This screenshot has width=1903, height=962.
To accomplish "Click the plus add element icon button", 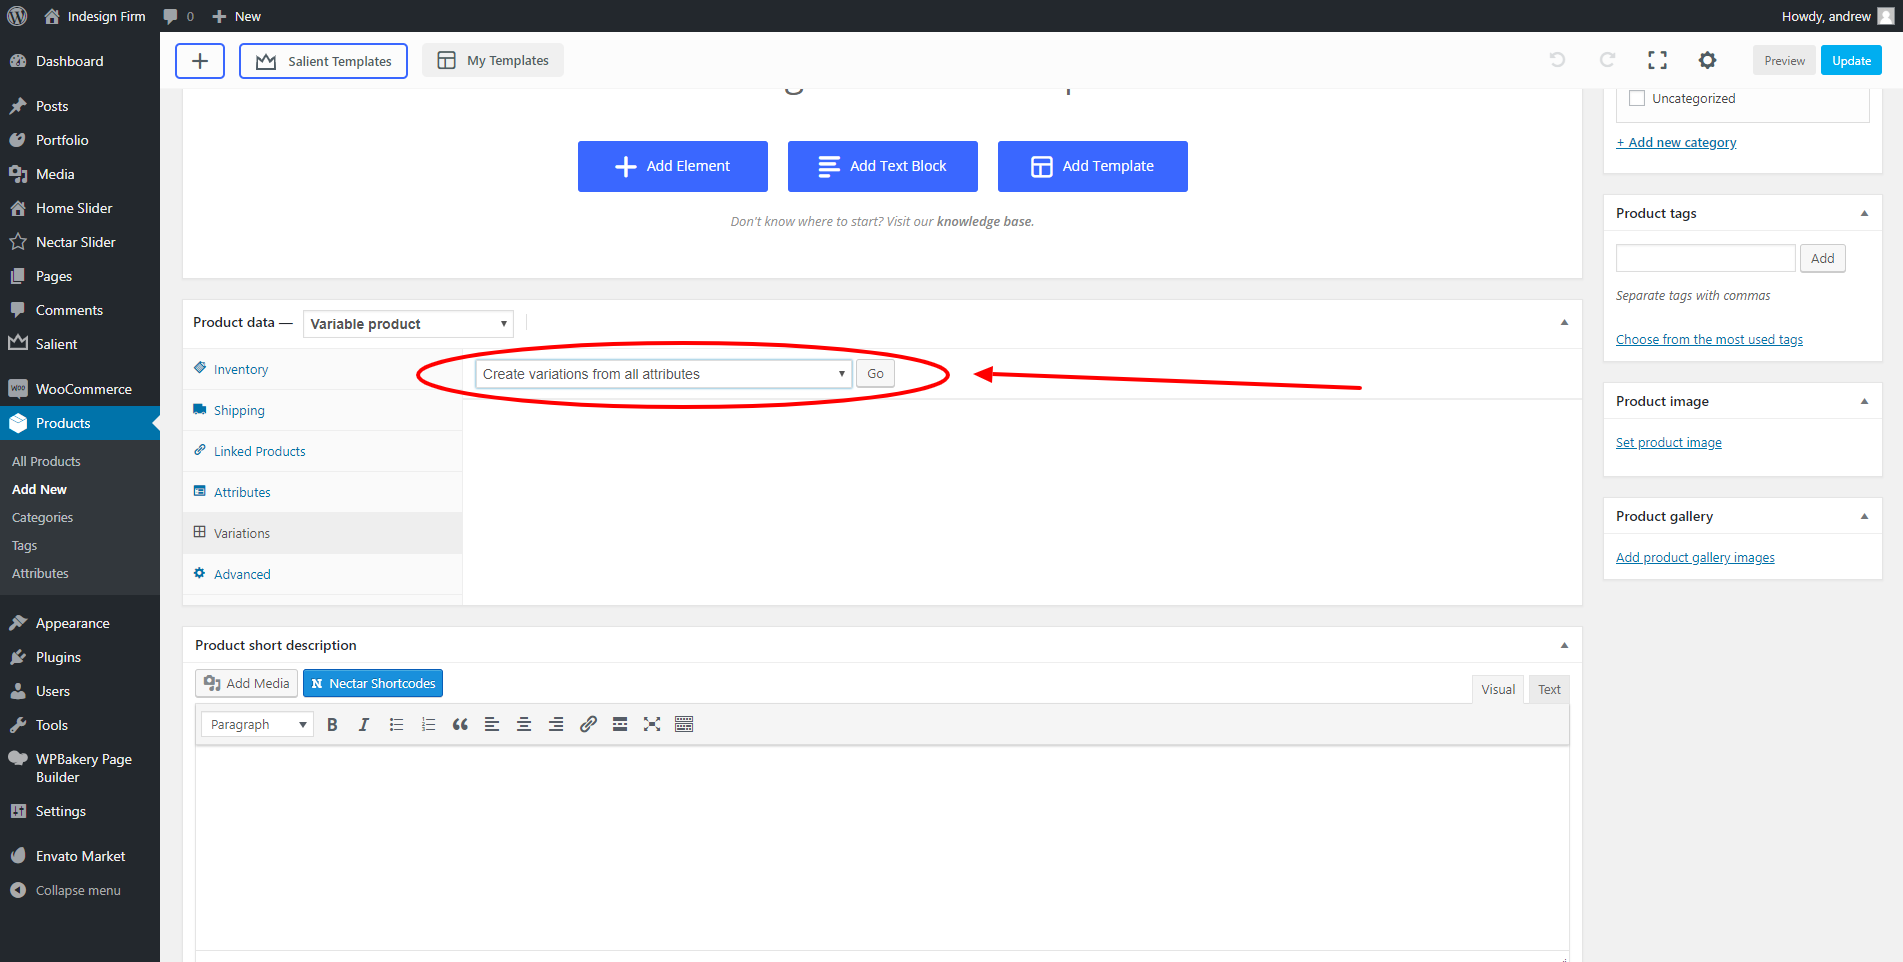I will point(200,61).
